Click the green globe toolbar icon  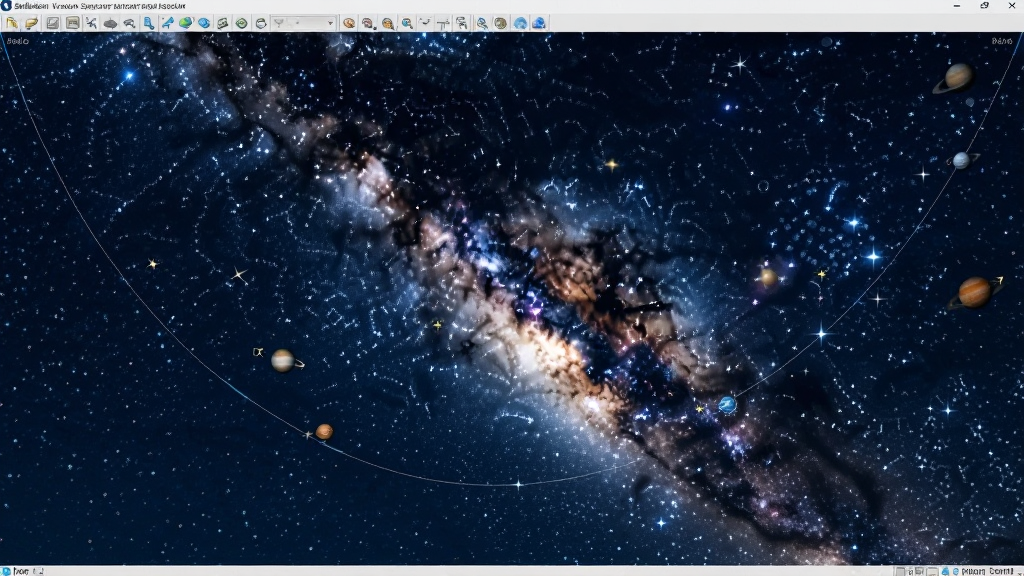click(186, 23)
